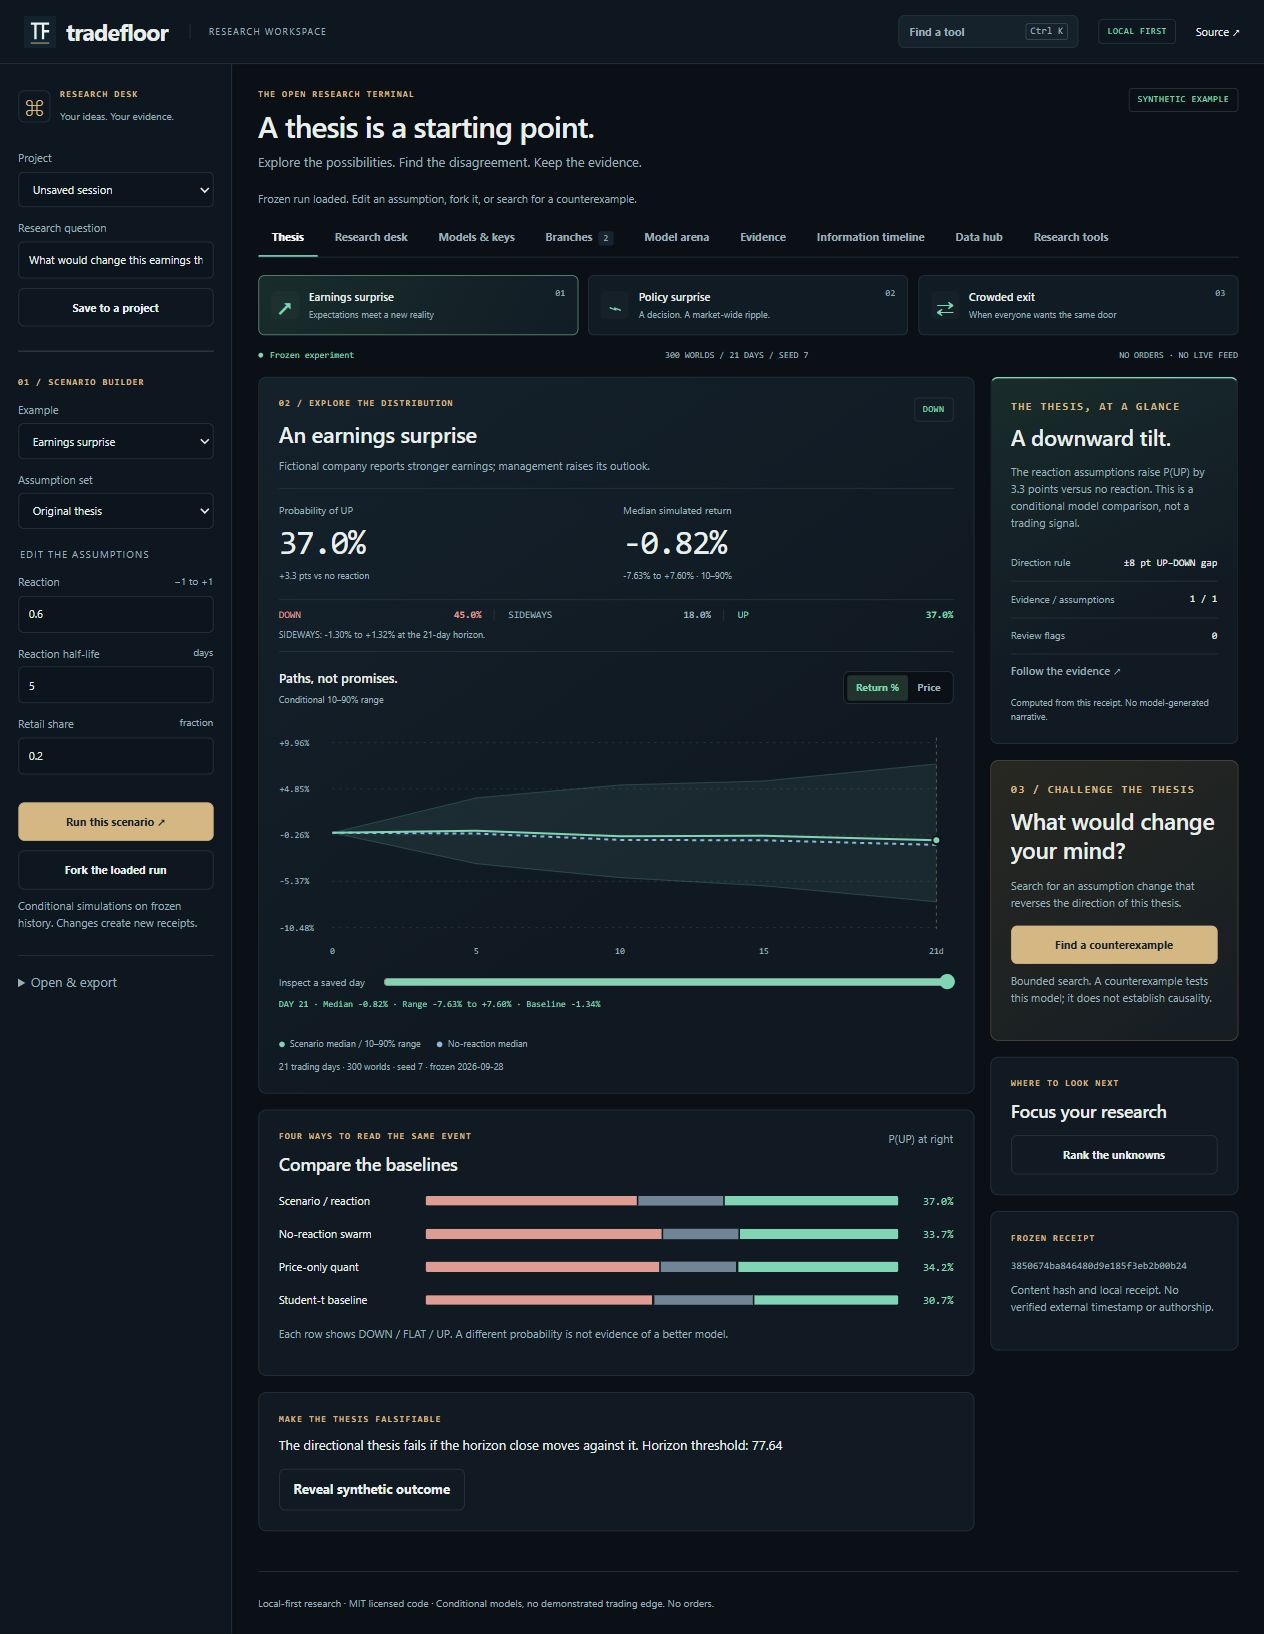This screenshot has width=1264, height=1634.
Task: Open the Research desk tab
Action: (371, 237)
